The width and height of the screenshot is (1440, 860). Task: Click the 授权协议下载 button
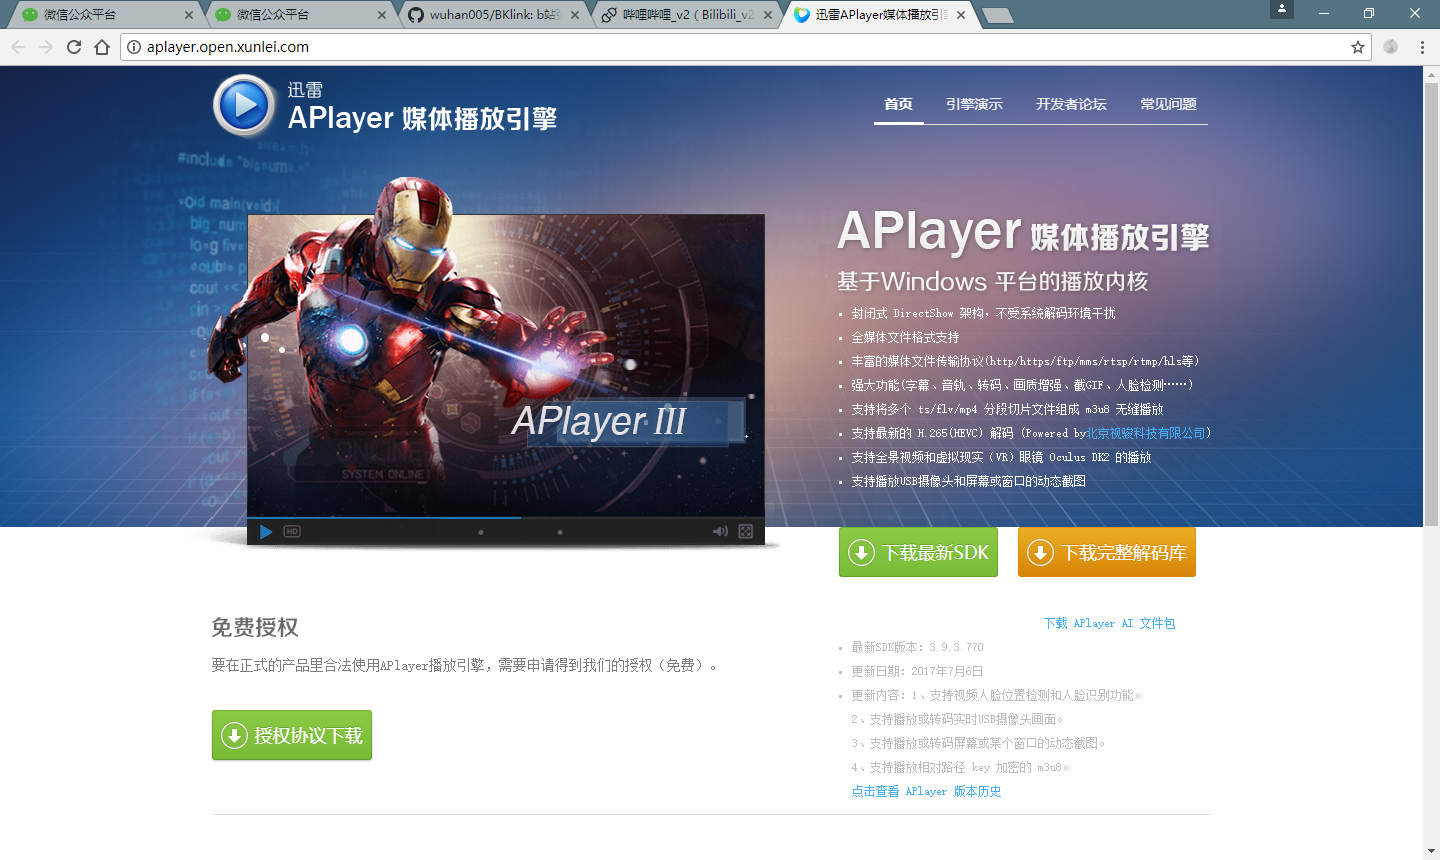(292, 736)
